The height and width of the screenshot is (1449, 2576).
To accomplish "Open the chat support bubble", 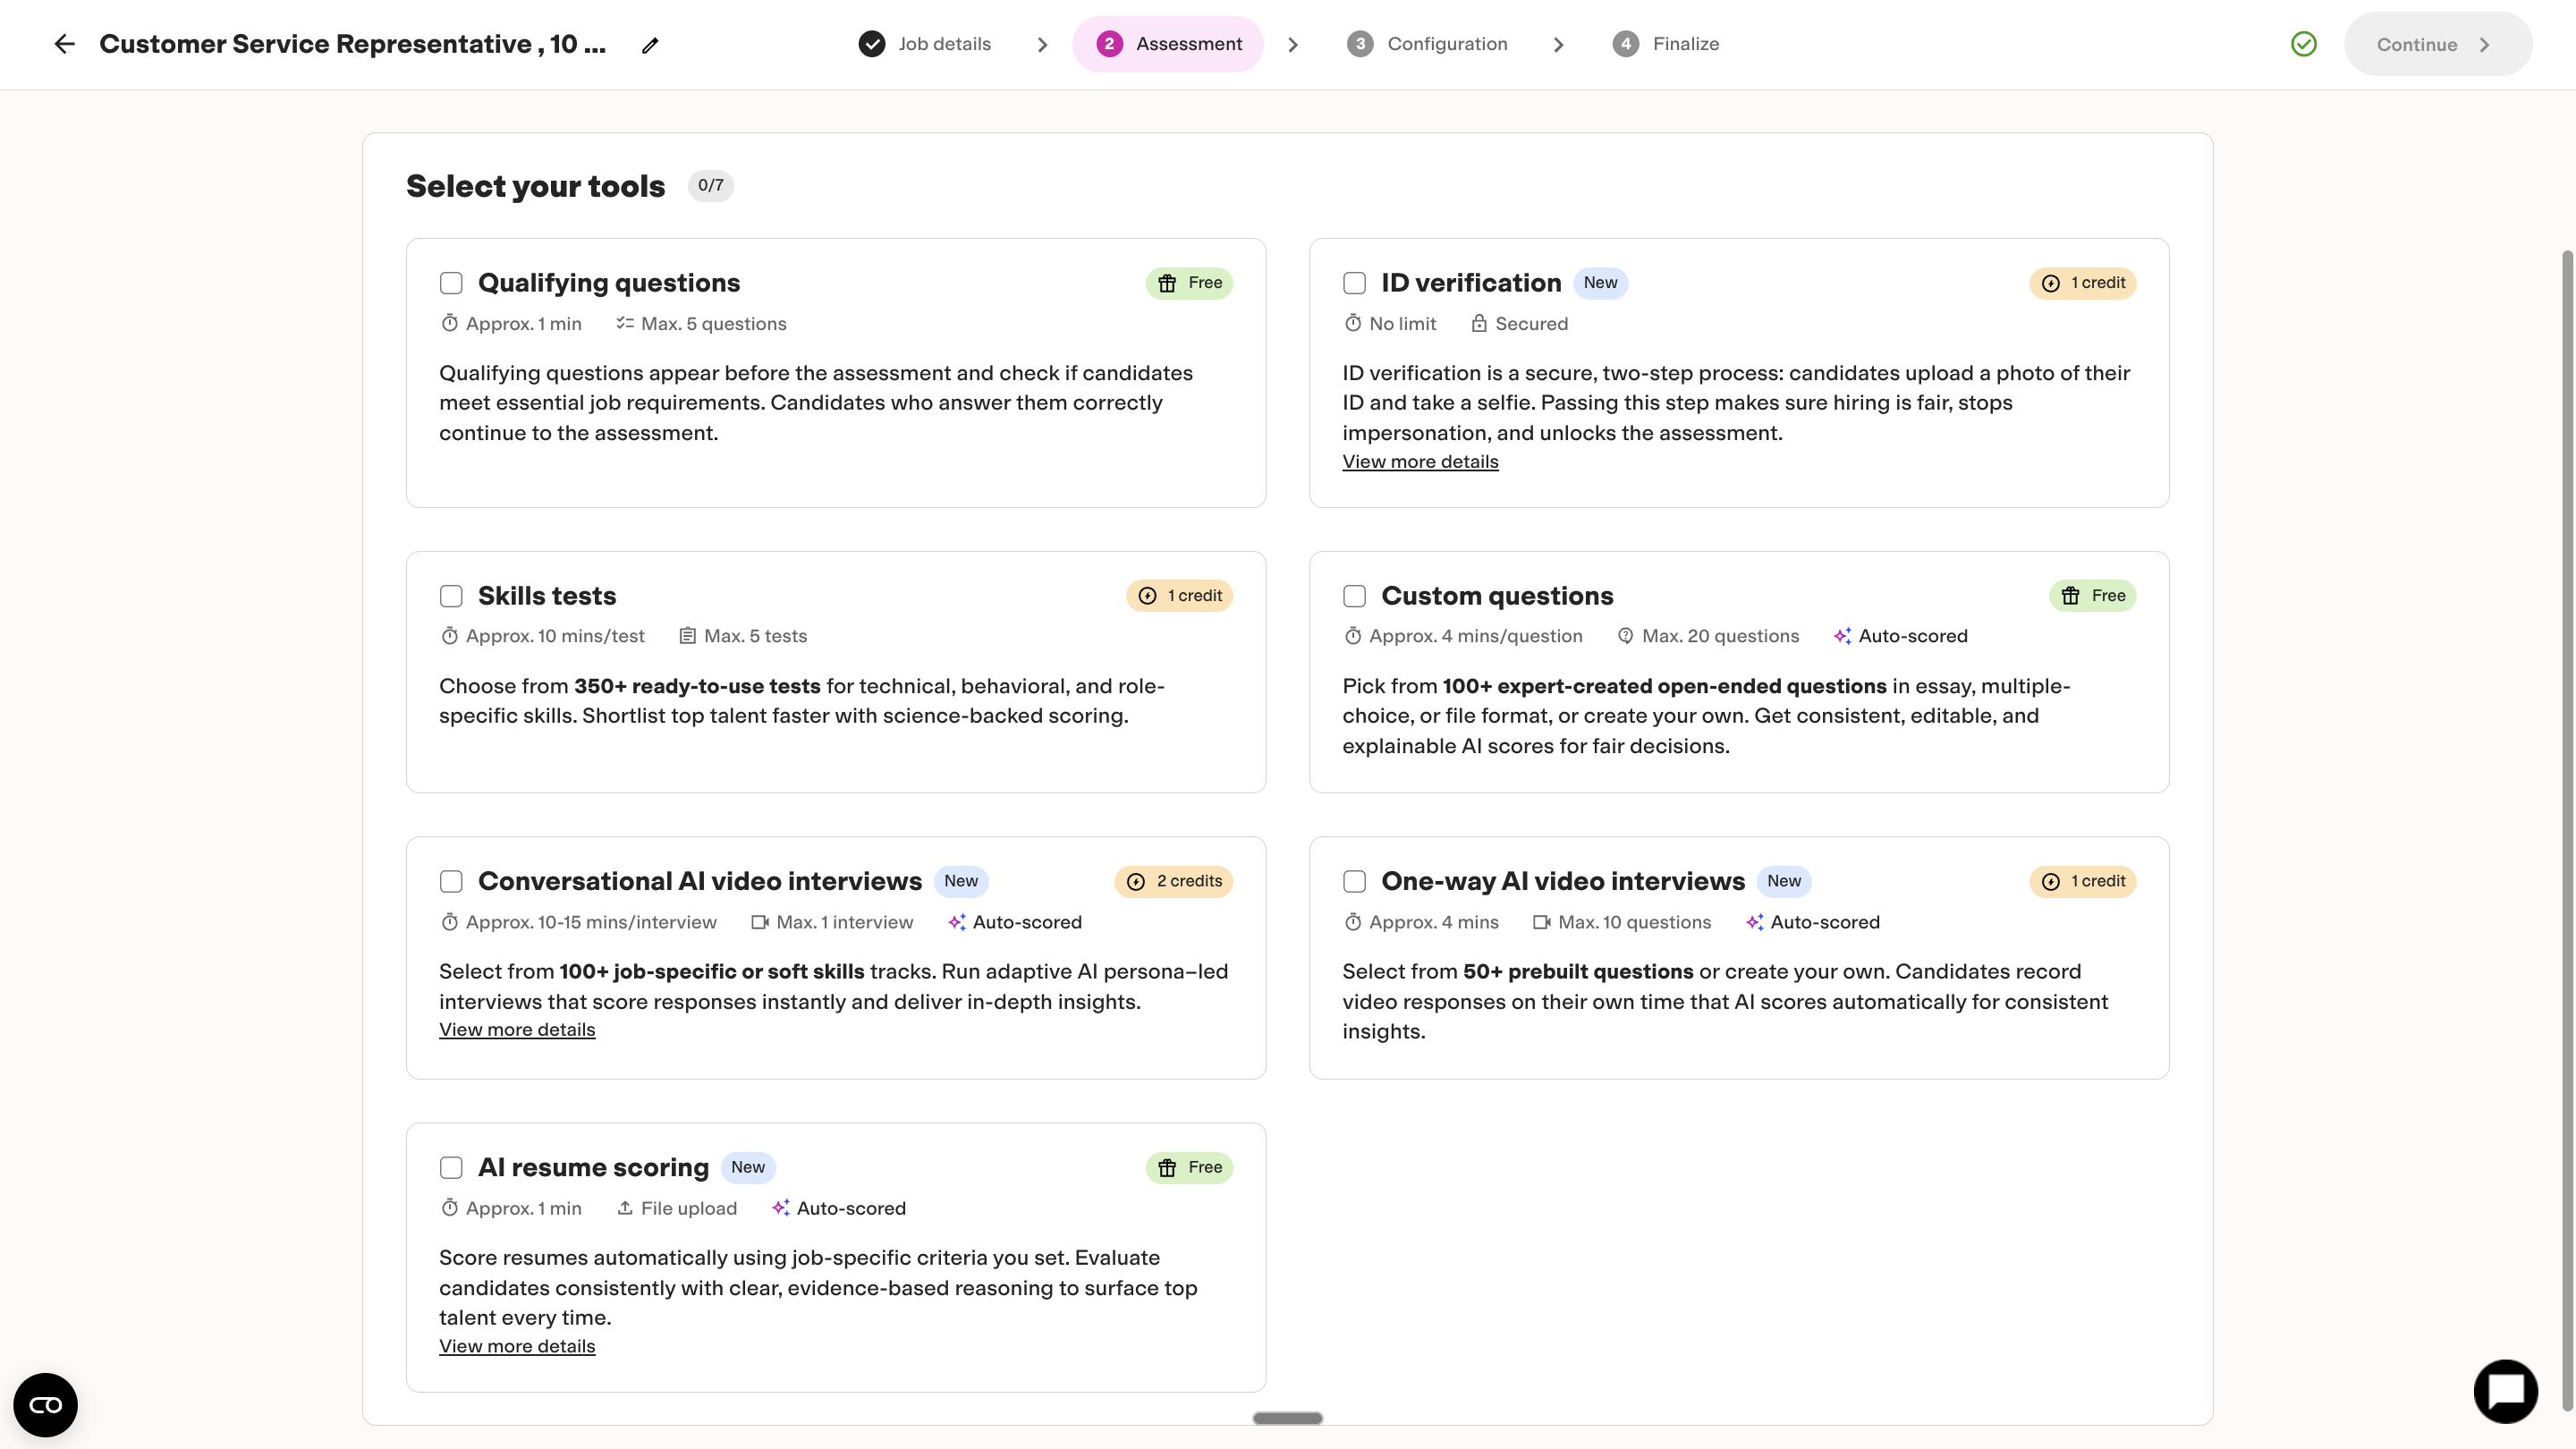I will click(x=2506, y=1391).
